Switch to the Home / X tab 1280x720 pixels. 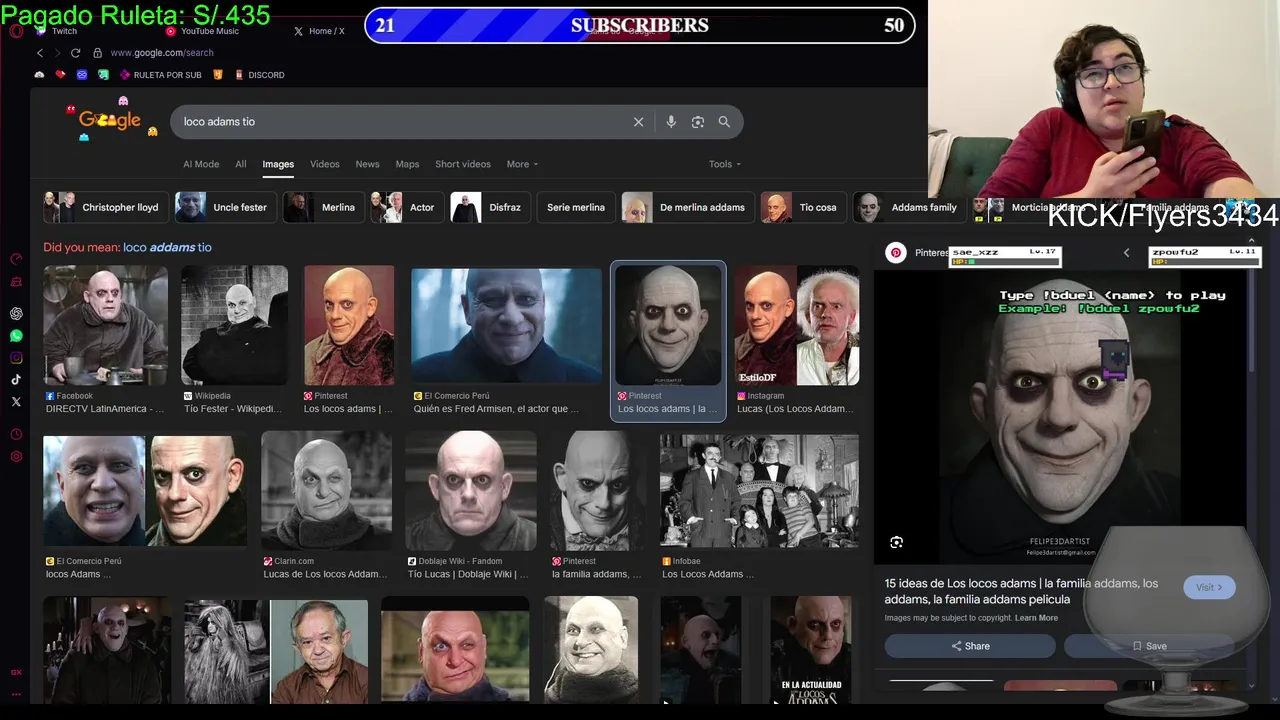click(319, 31)
